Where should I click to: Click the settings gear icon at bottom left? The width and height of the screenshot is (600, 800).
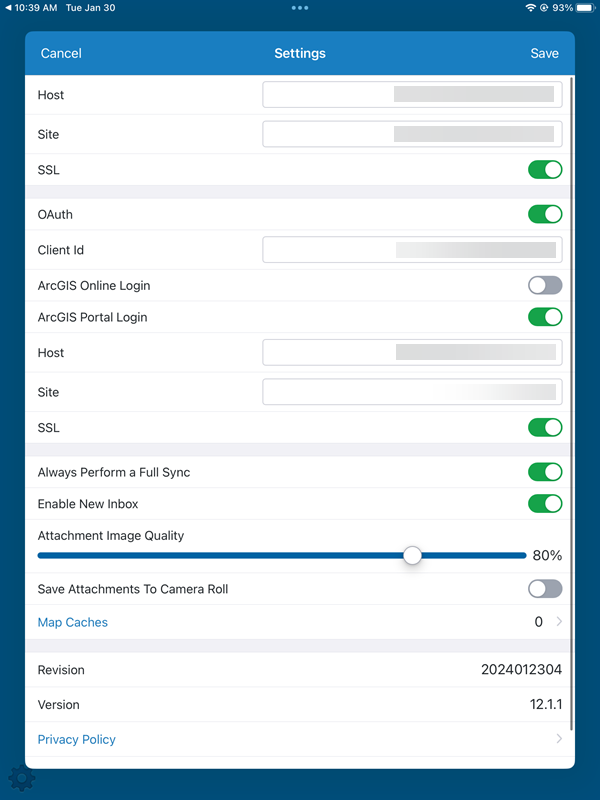click(x=16, y=777)
